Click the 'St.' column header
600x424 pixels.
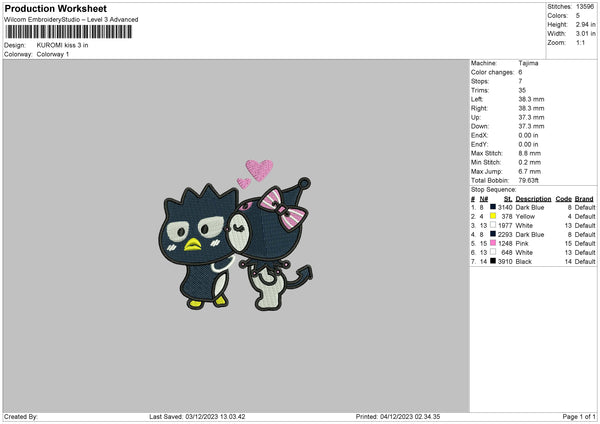(508, 199)
